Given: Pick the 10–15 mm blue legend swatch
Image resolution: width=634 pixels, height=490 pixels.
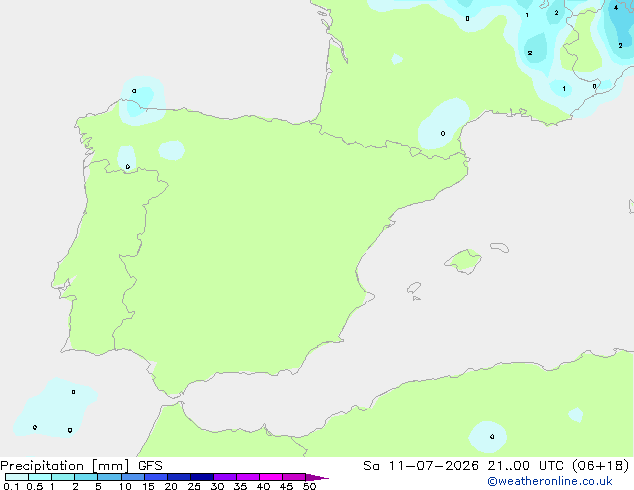Looking at the screenshot, I should coord(133,477).
